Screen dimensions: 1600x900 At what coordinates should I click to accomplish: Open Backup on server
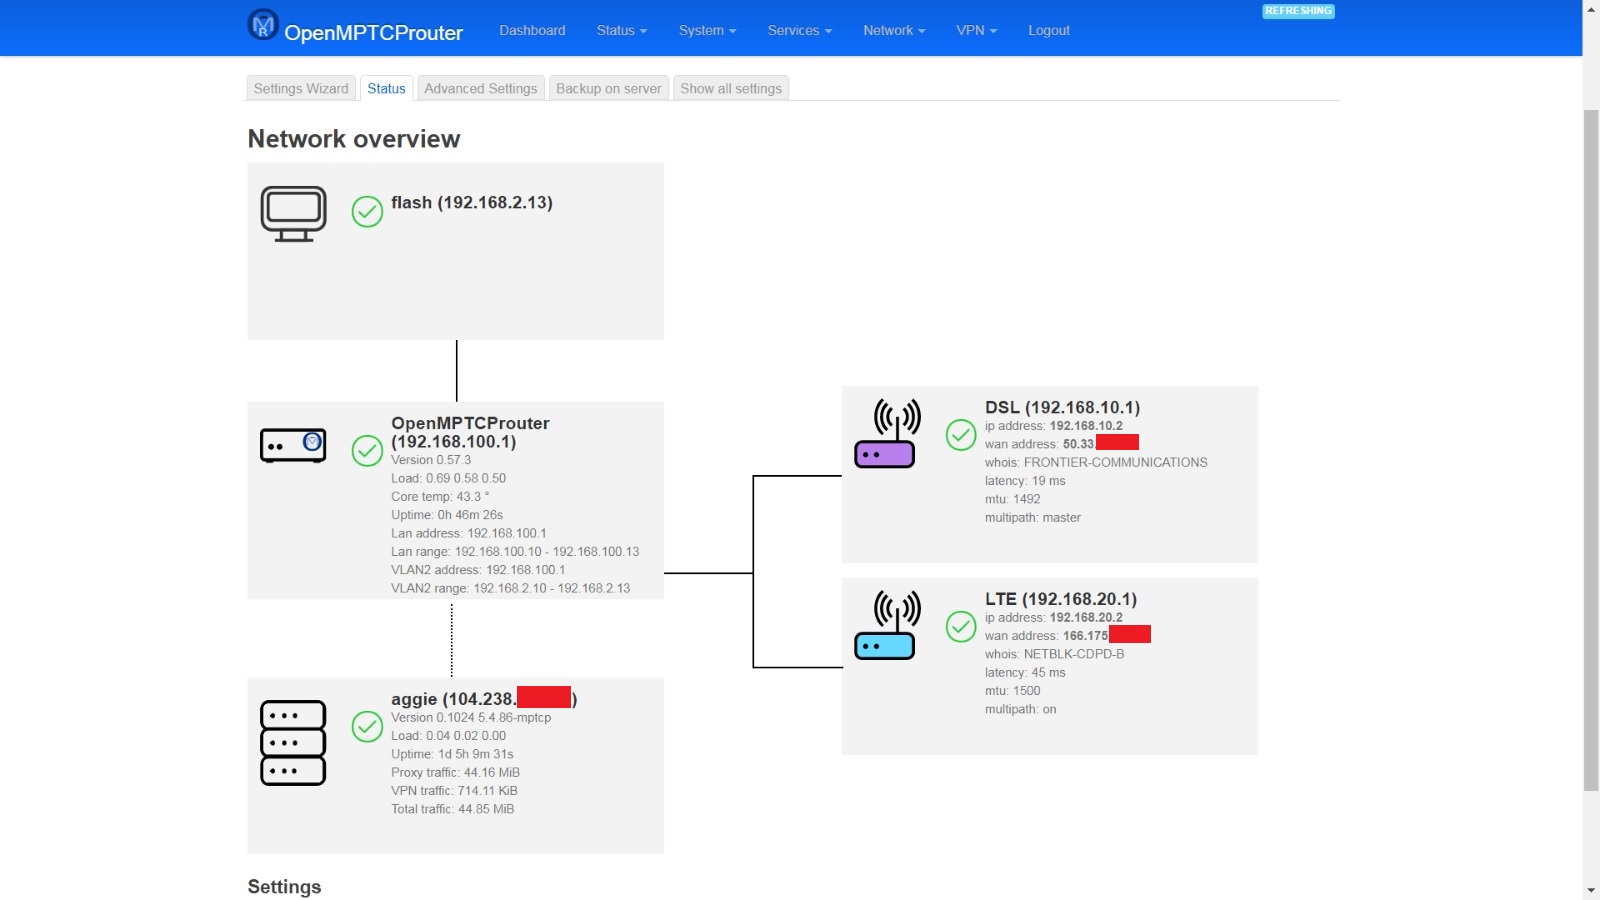click(x=608, y=88)
